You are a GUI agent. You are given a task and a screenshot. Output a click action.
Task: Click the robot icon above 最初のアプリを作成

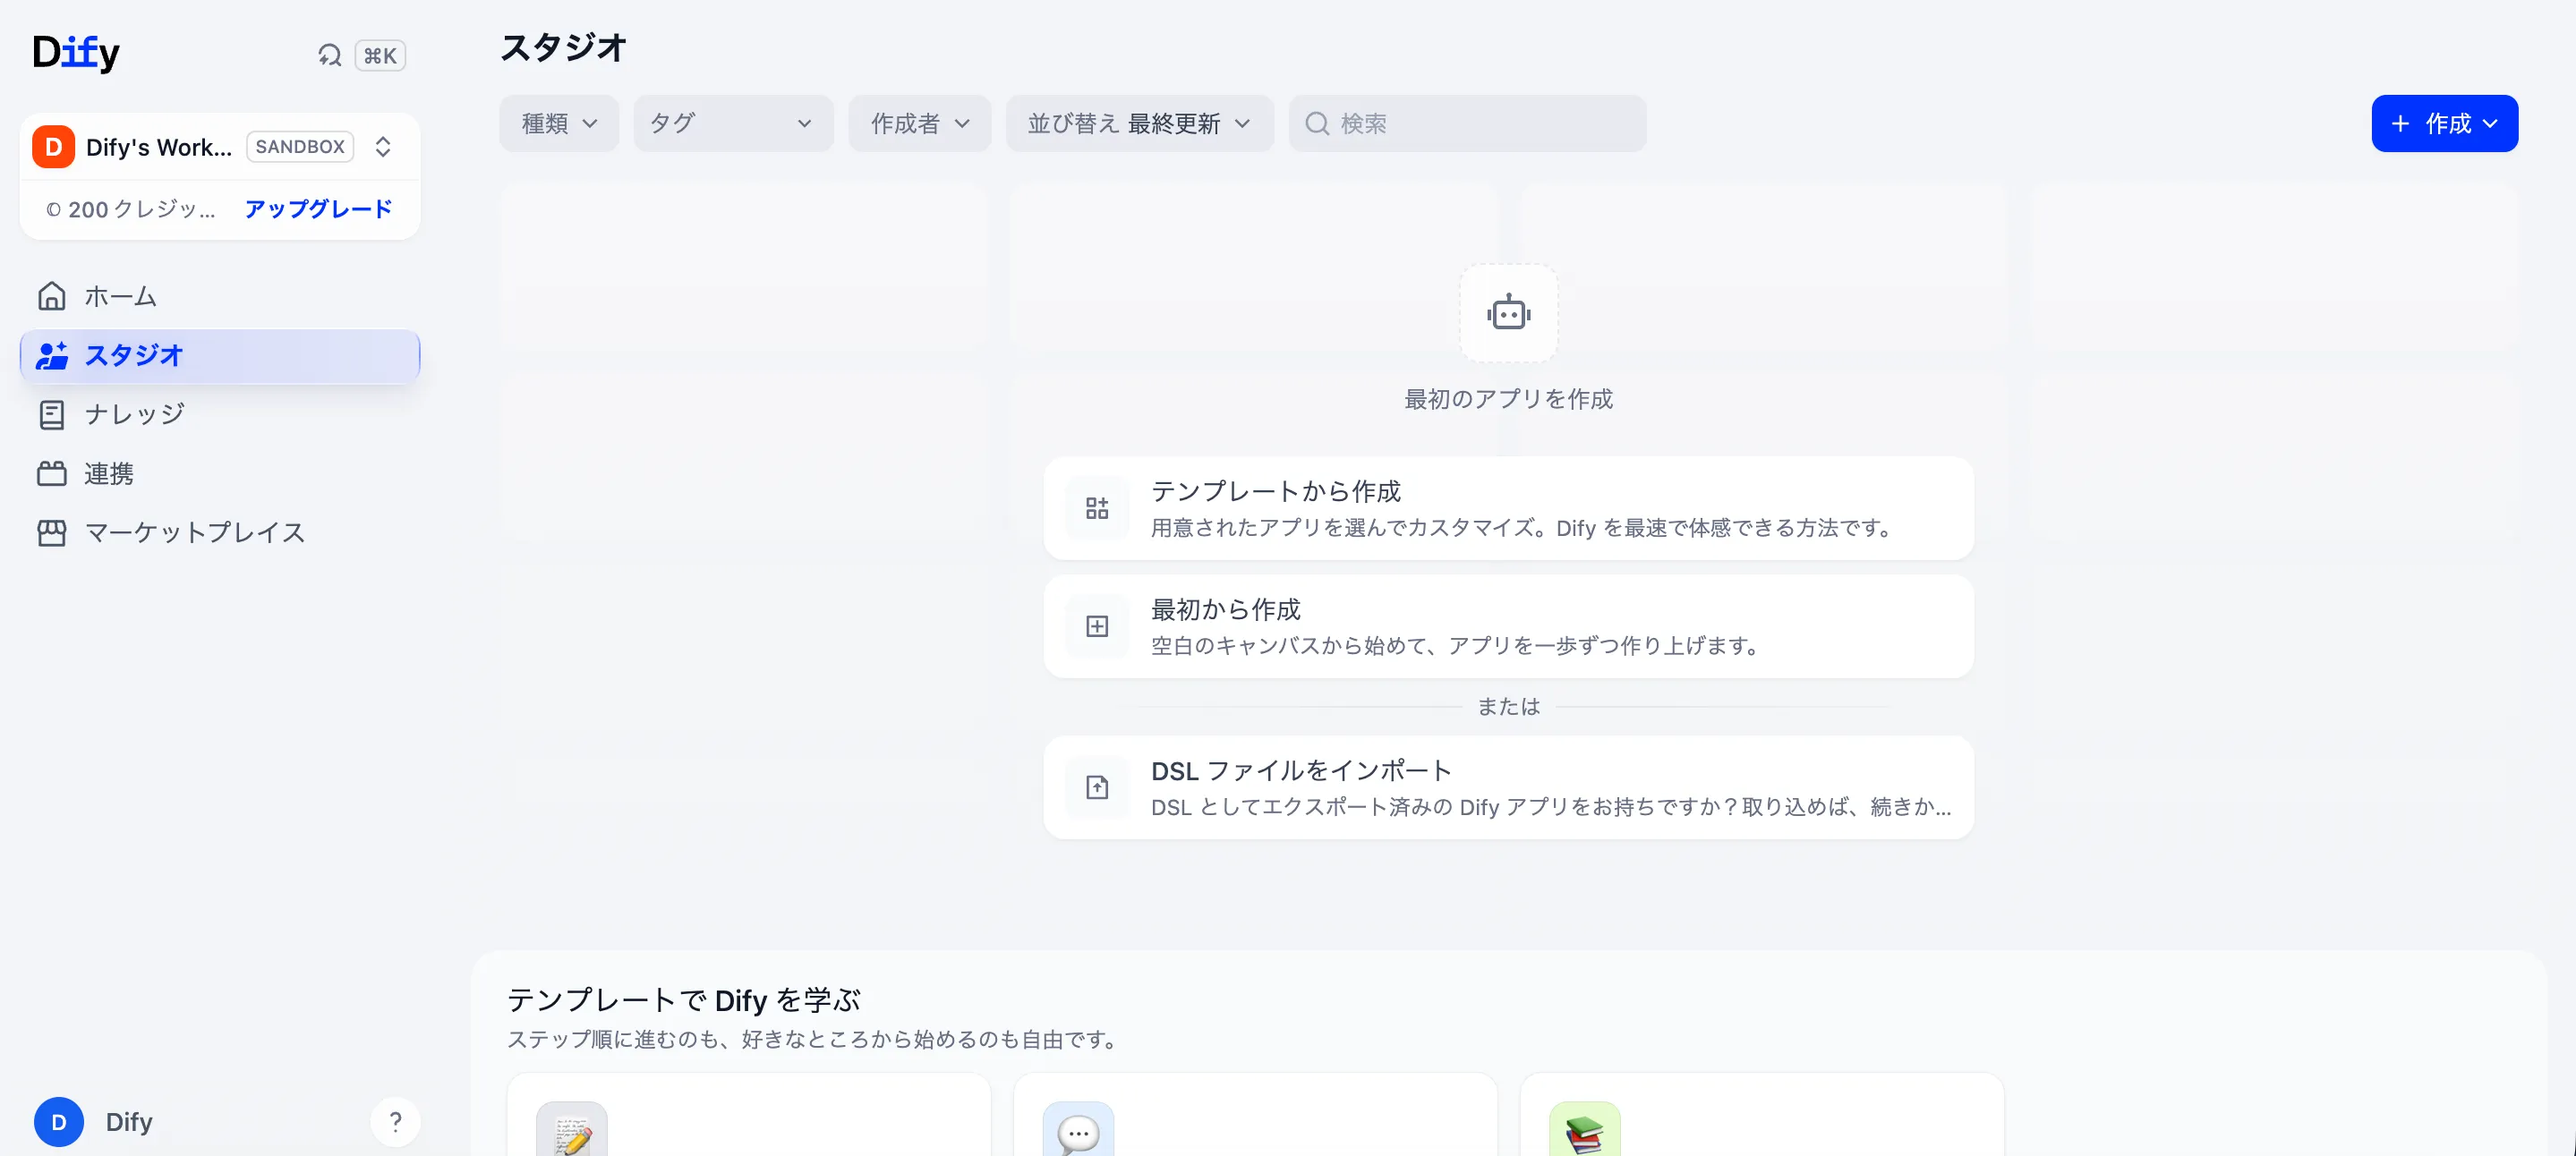pos(1508,313)
